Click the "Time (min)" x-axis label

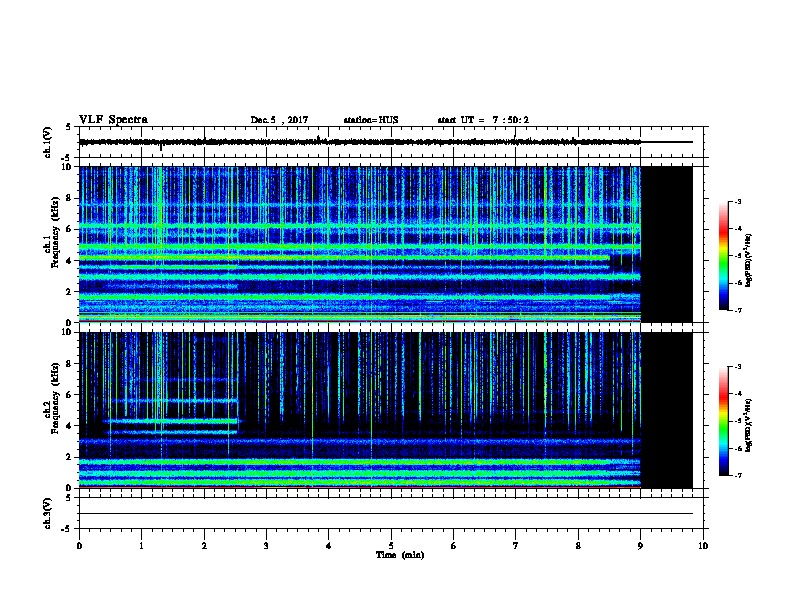400,555
